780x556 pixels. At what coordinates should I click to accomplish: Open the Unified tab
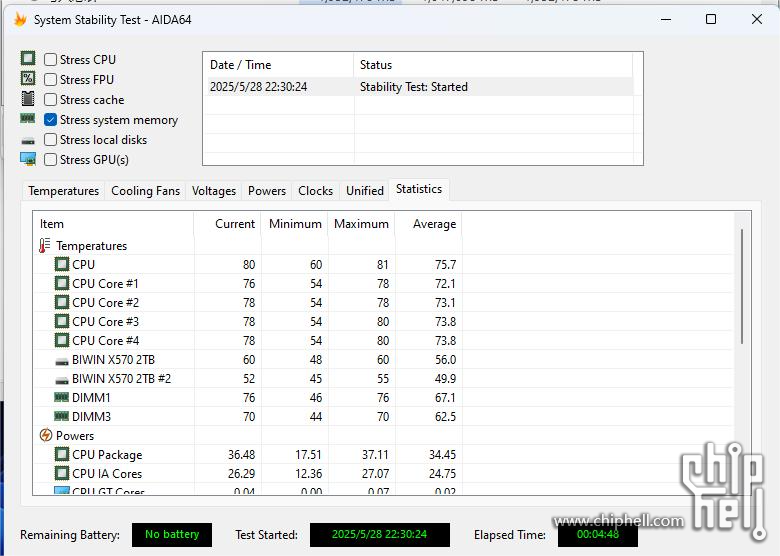click(365, 191)
